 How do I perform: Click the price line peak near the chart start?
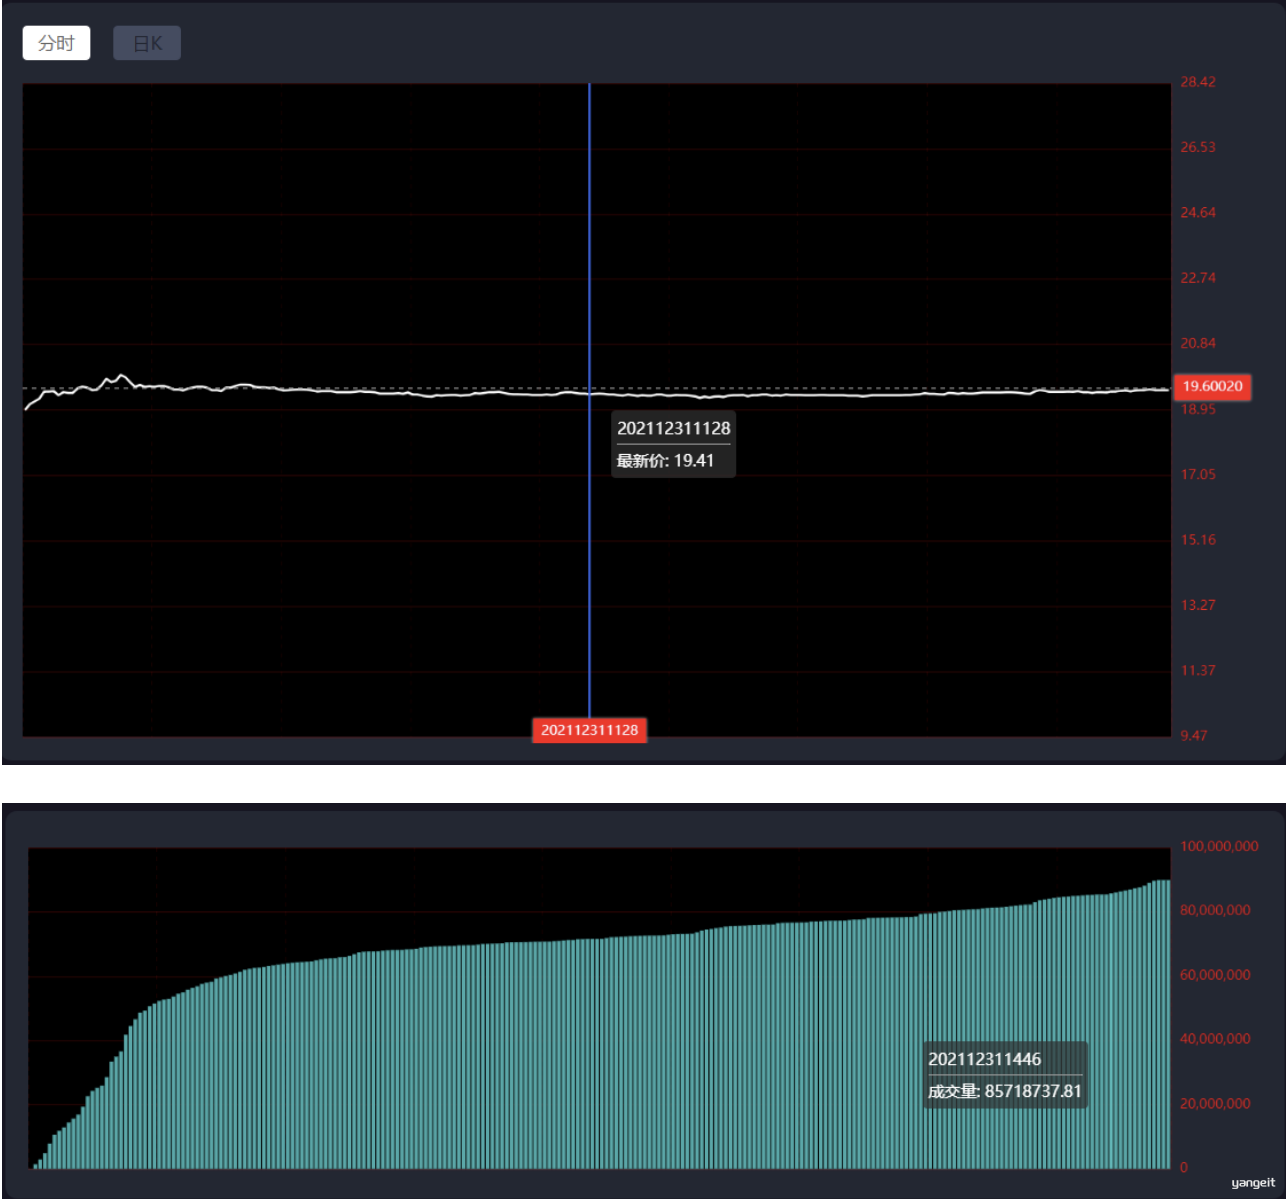click(x=122, y=376)
